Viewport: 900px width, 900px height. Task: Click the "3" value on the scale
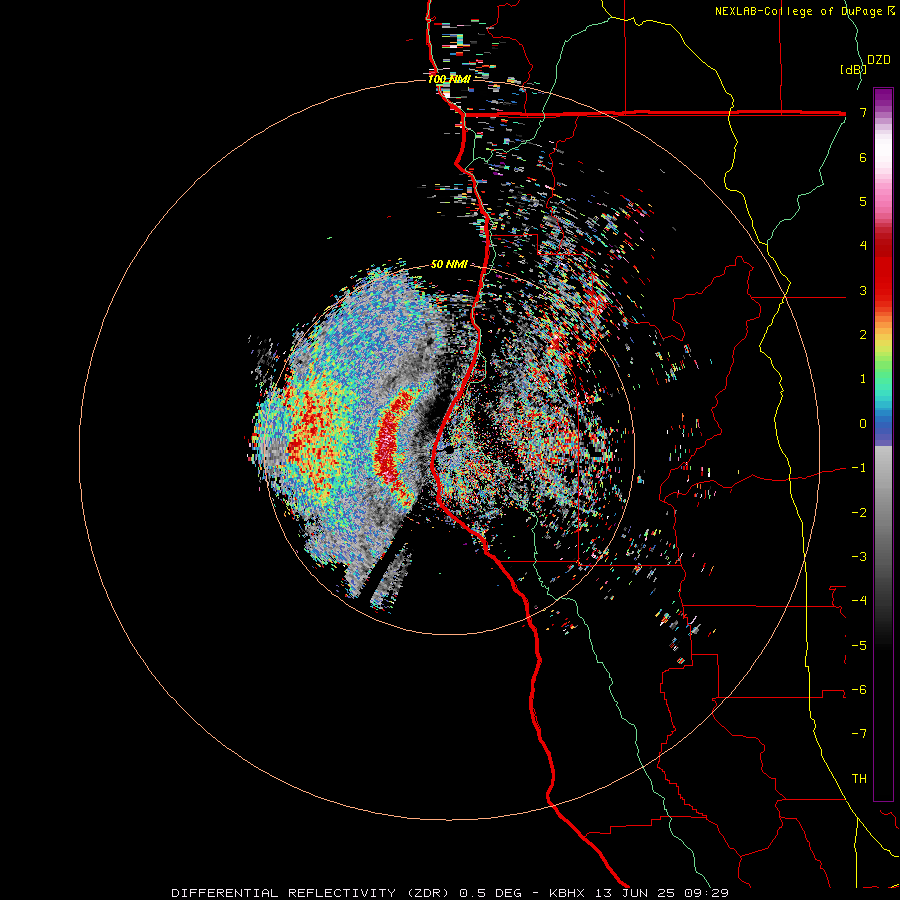point(863,290)
